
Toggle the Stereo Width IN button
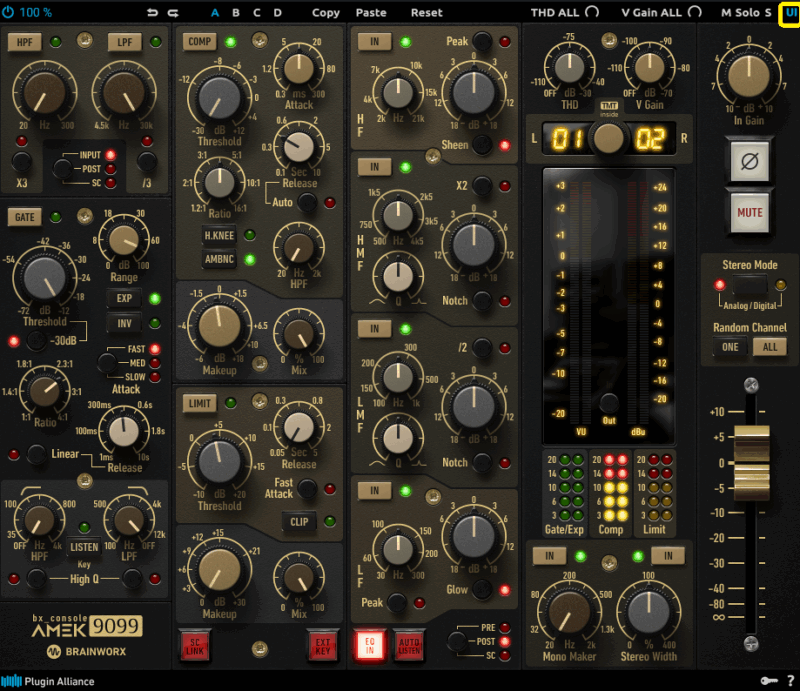point(668,556)
